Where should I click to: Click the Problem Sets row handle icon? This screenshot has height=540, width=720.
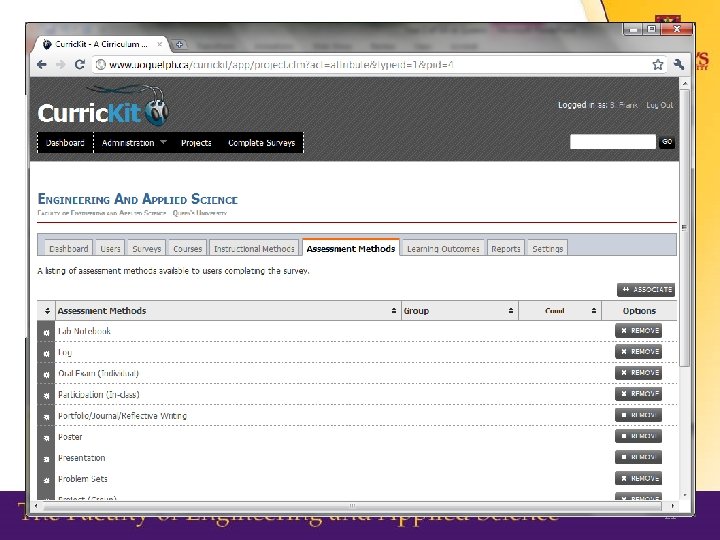pyautogui.click(x=46, y=480)
